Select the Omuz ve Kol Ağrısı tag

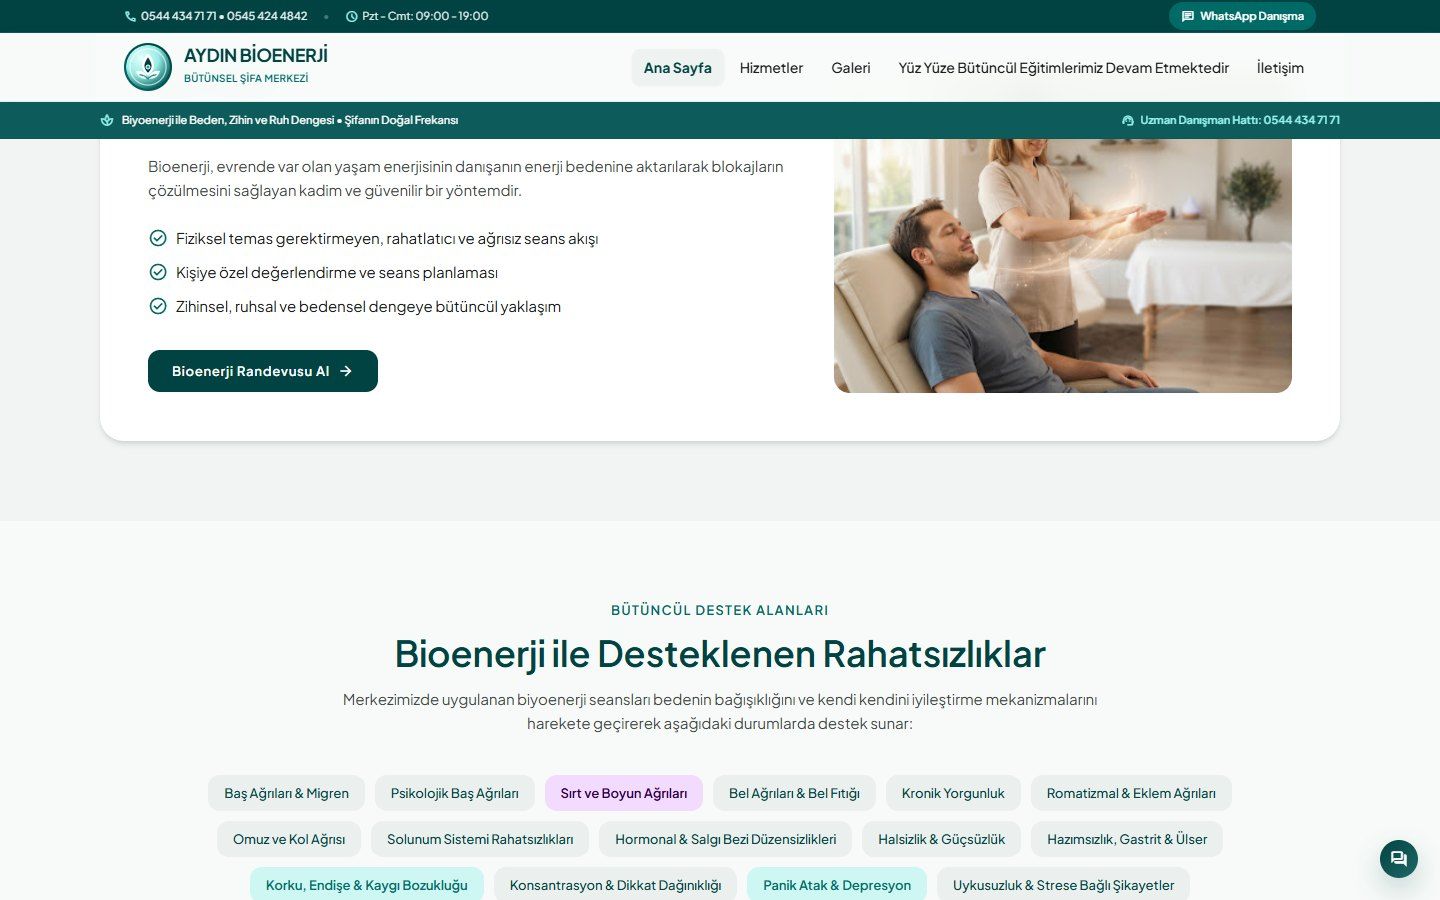click(x=289, y=839)
